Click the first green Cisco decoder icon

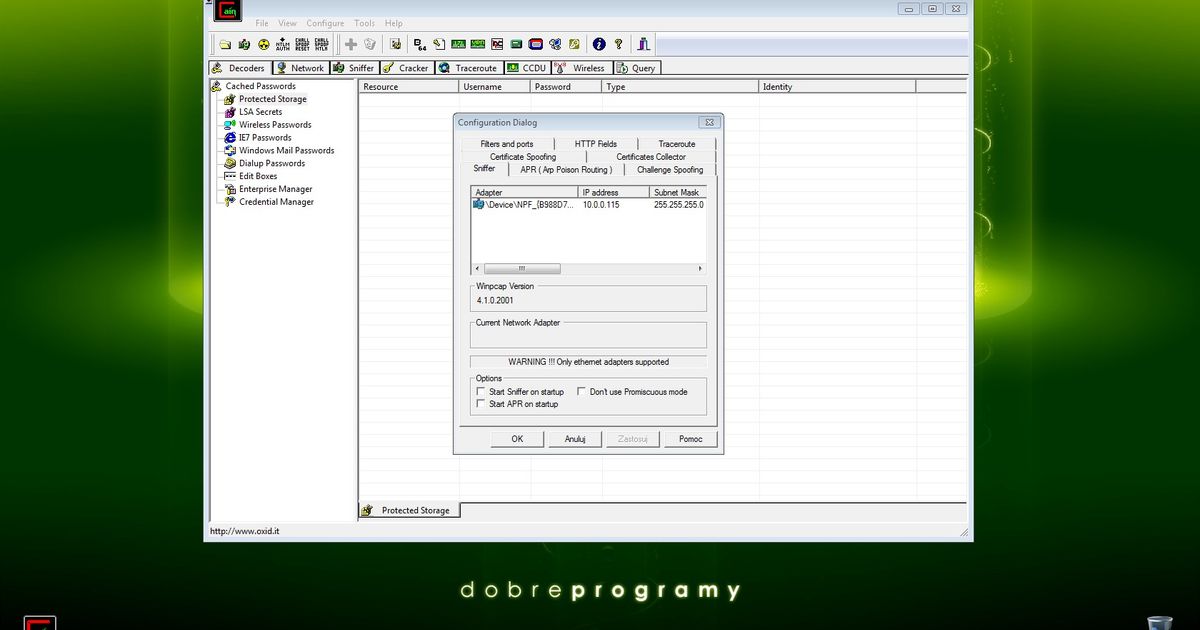pyautogui.click(x=458, y=44)
